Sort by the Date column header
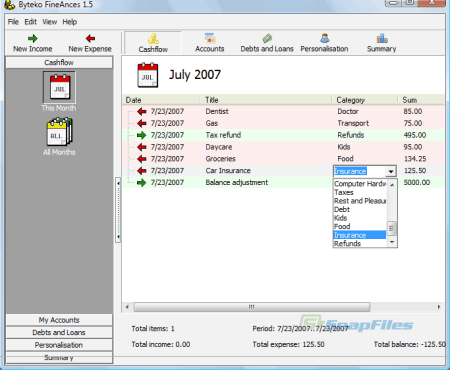The width and height of the screenshot is (450, 370). click(x=161, y=100)
